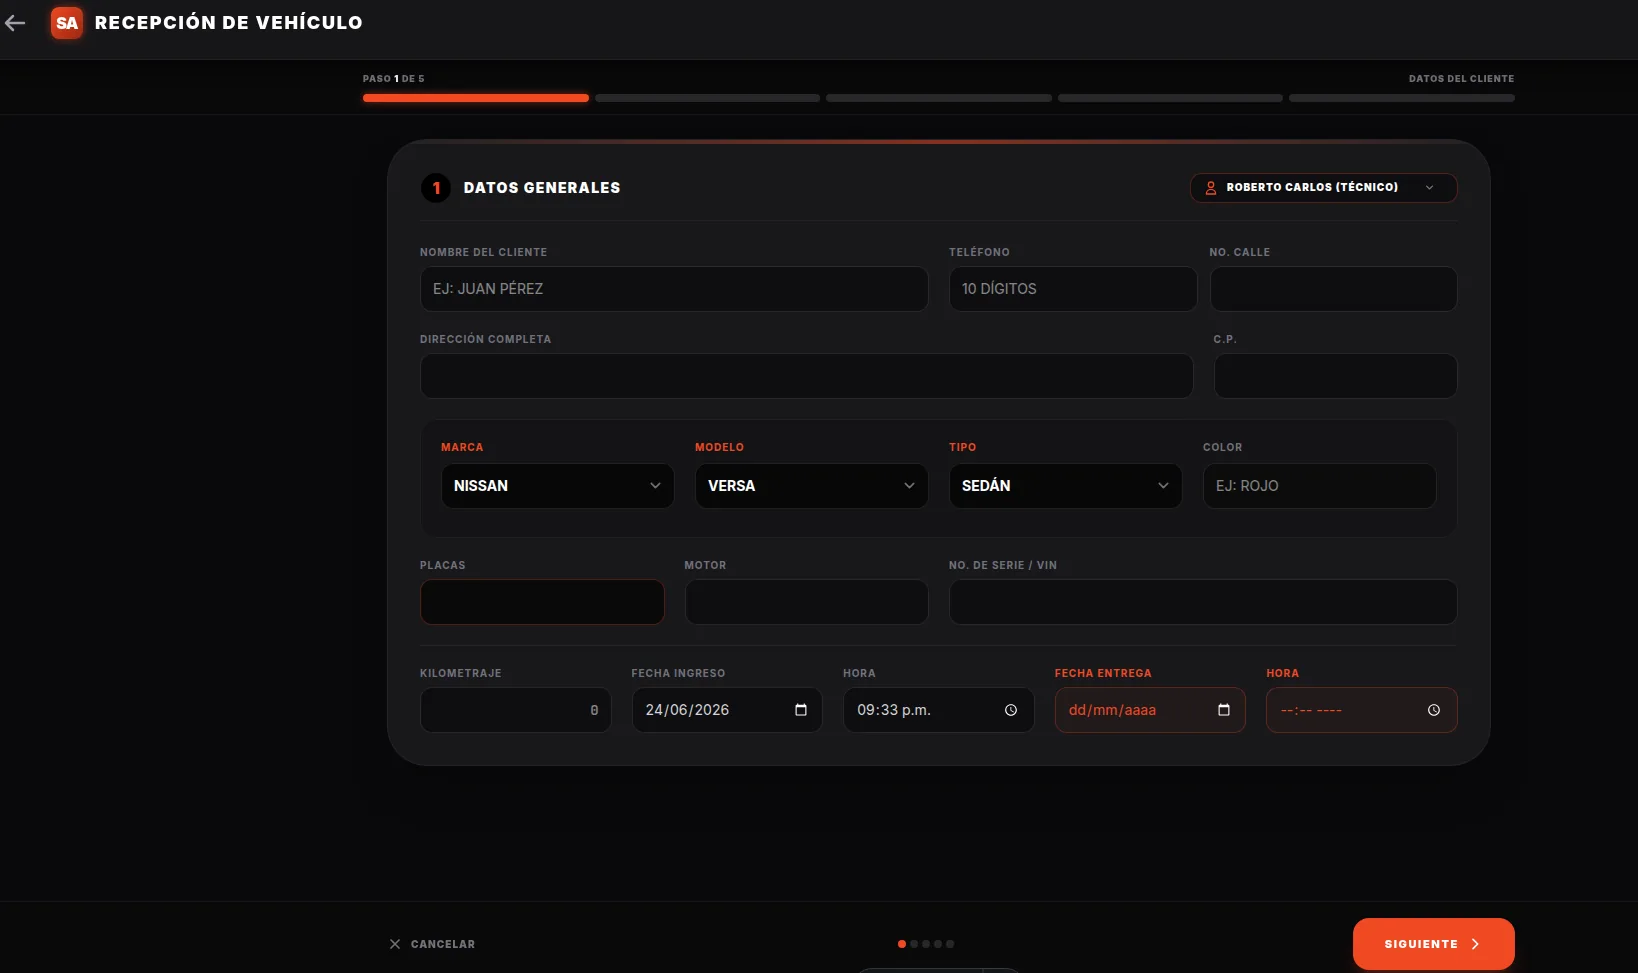The width and height of the screenshot is (1638, 973).
Task: Open the Fecha Entrega calendar picker icon
Action: coord(1224,710)
